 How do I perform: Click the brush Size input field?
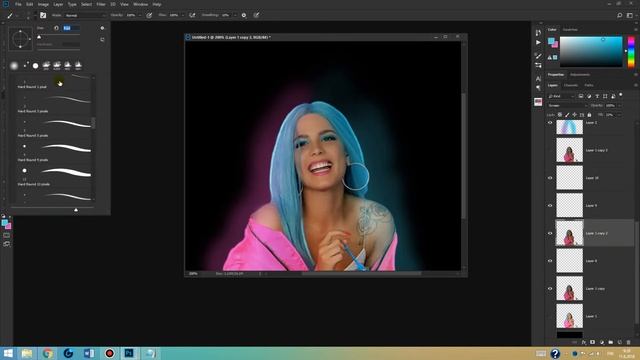[x=71, y=28]
